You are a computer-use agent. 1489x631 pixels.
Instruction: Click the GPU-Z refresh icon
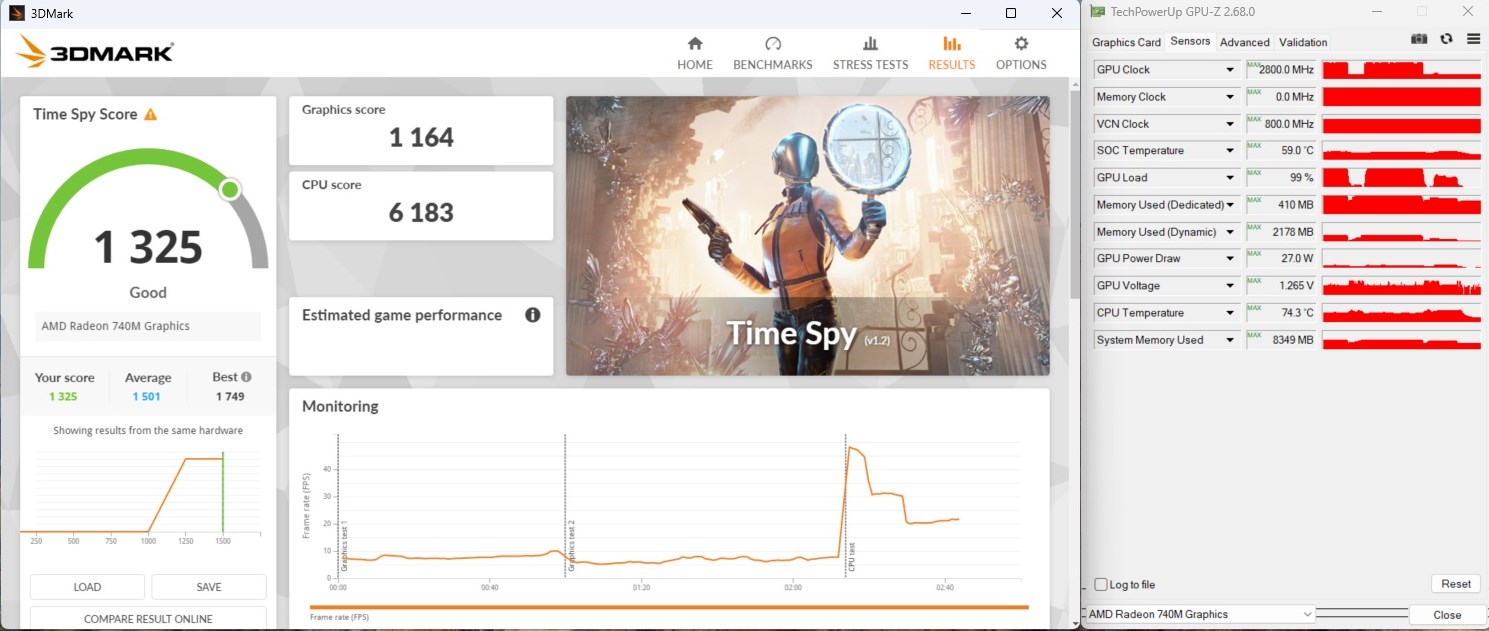1446,39
